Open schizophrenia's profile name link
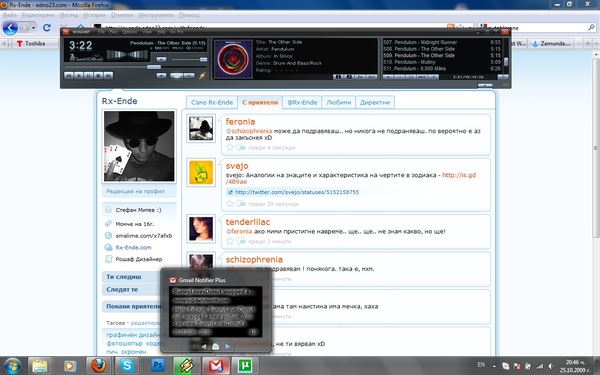 254,259
